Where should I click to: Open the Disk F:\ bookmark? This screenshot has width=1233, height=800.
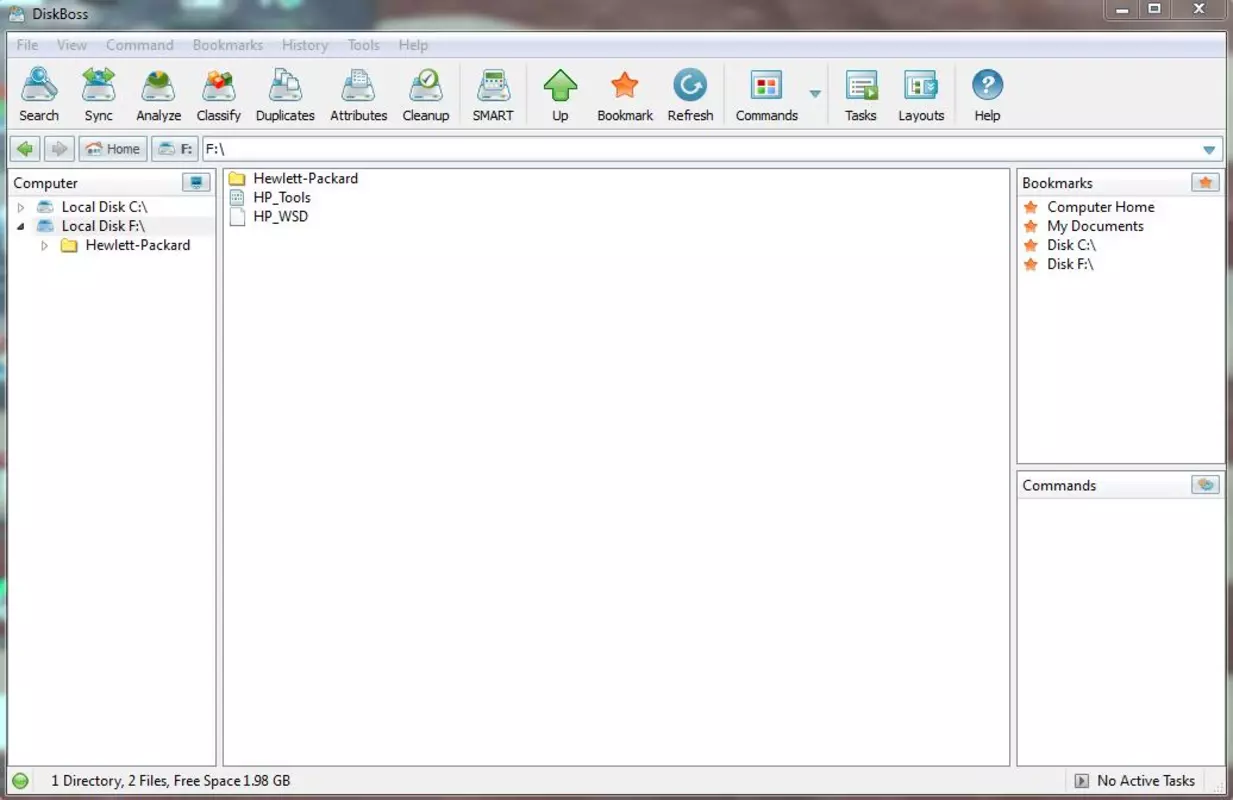pyautogui.click(x=1070, y=264)
